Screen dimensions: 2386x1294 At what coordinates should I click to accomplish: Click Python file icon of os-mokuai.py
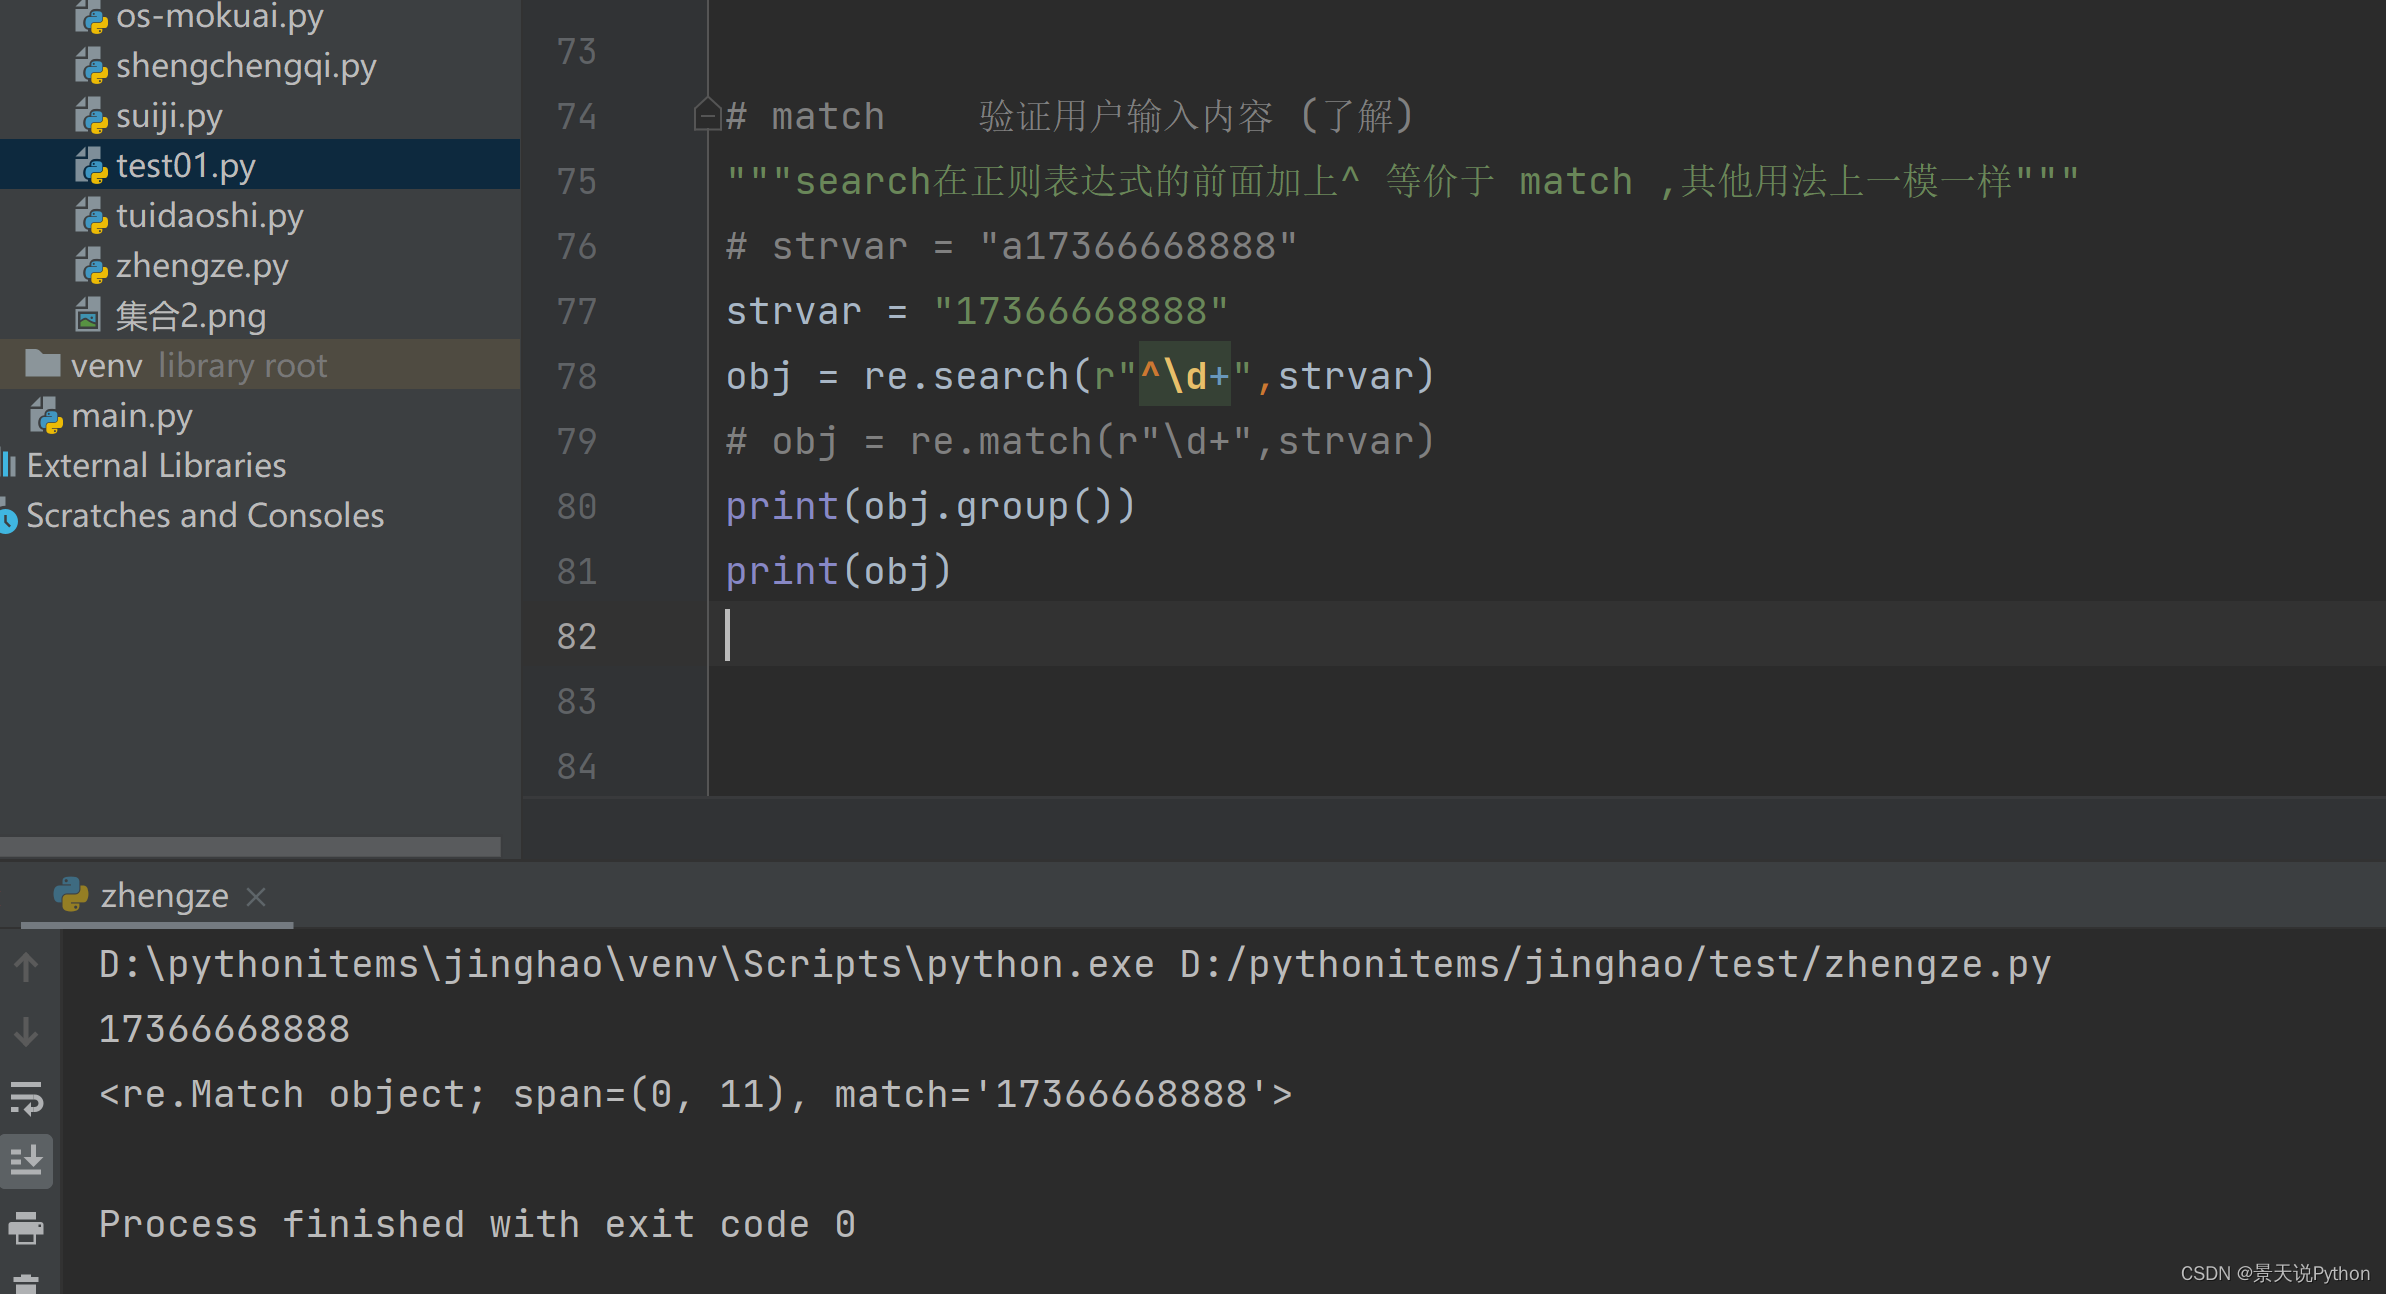(x=91, y=16)
